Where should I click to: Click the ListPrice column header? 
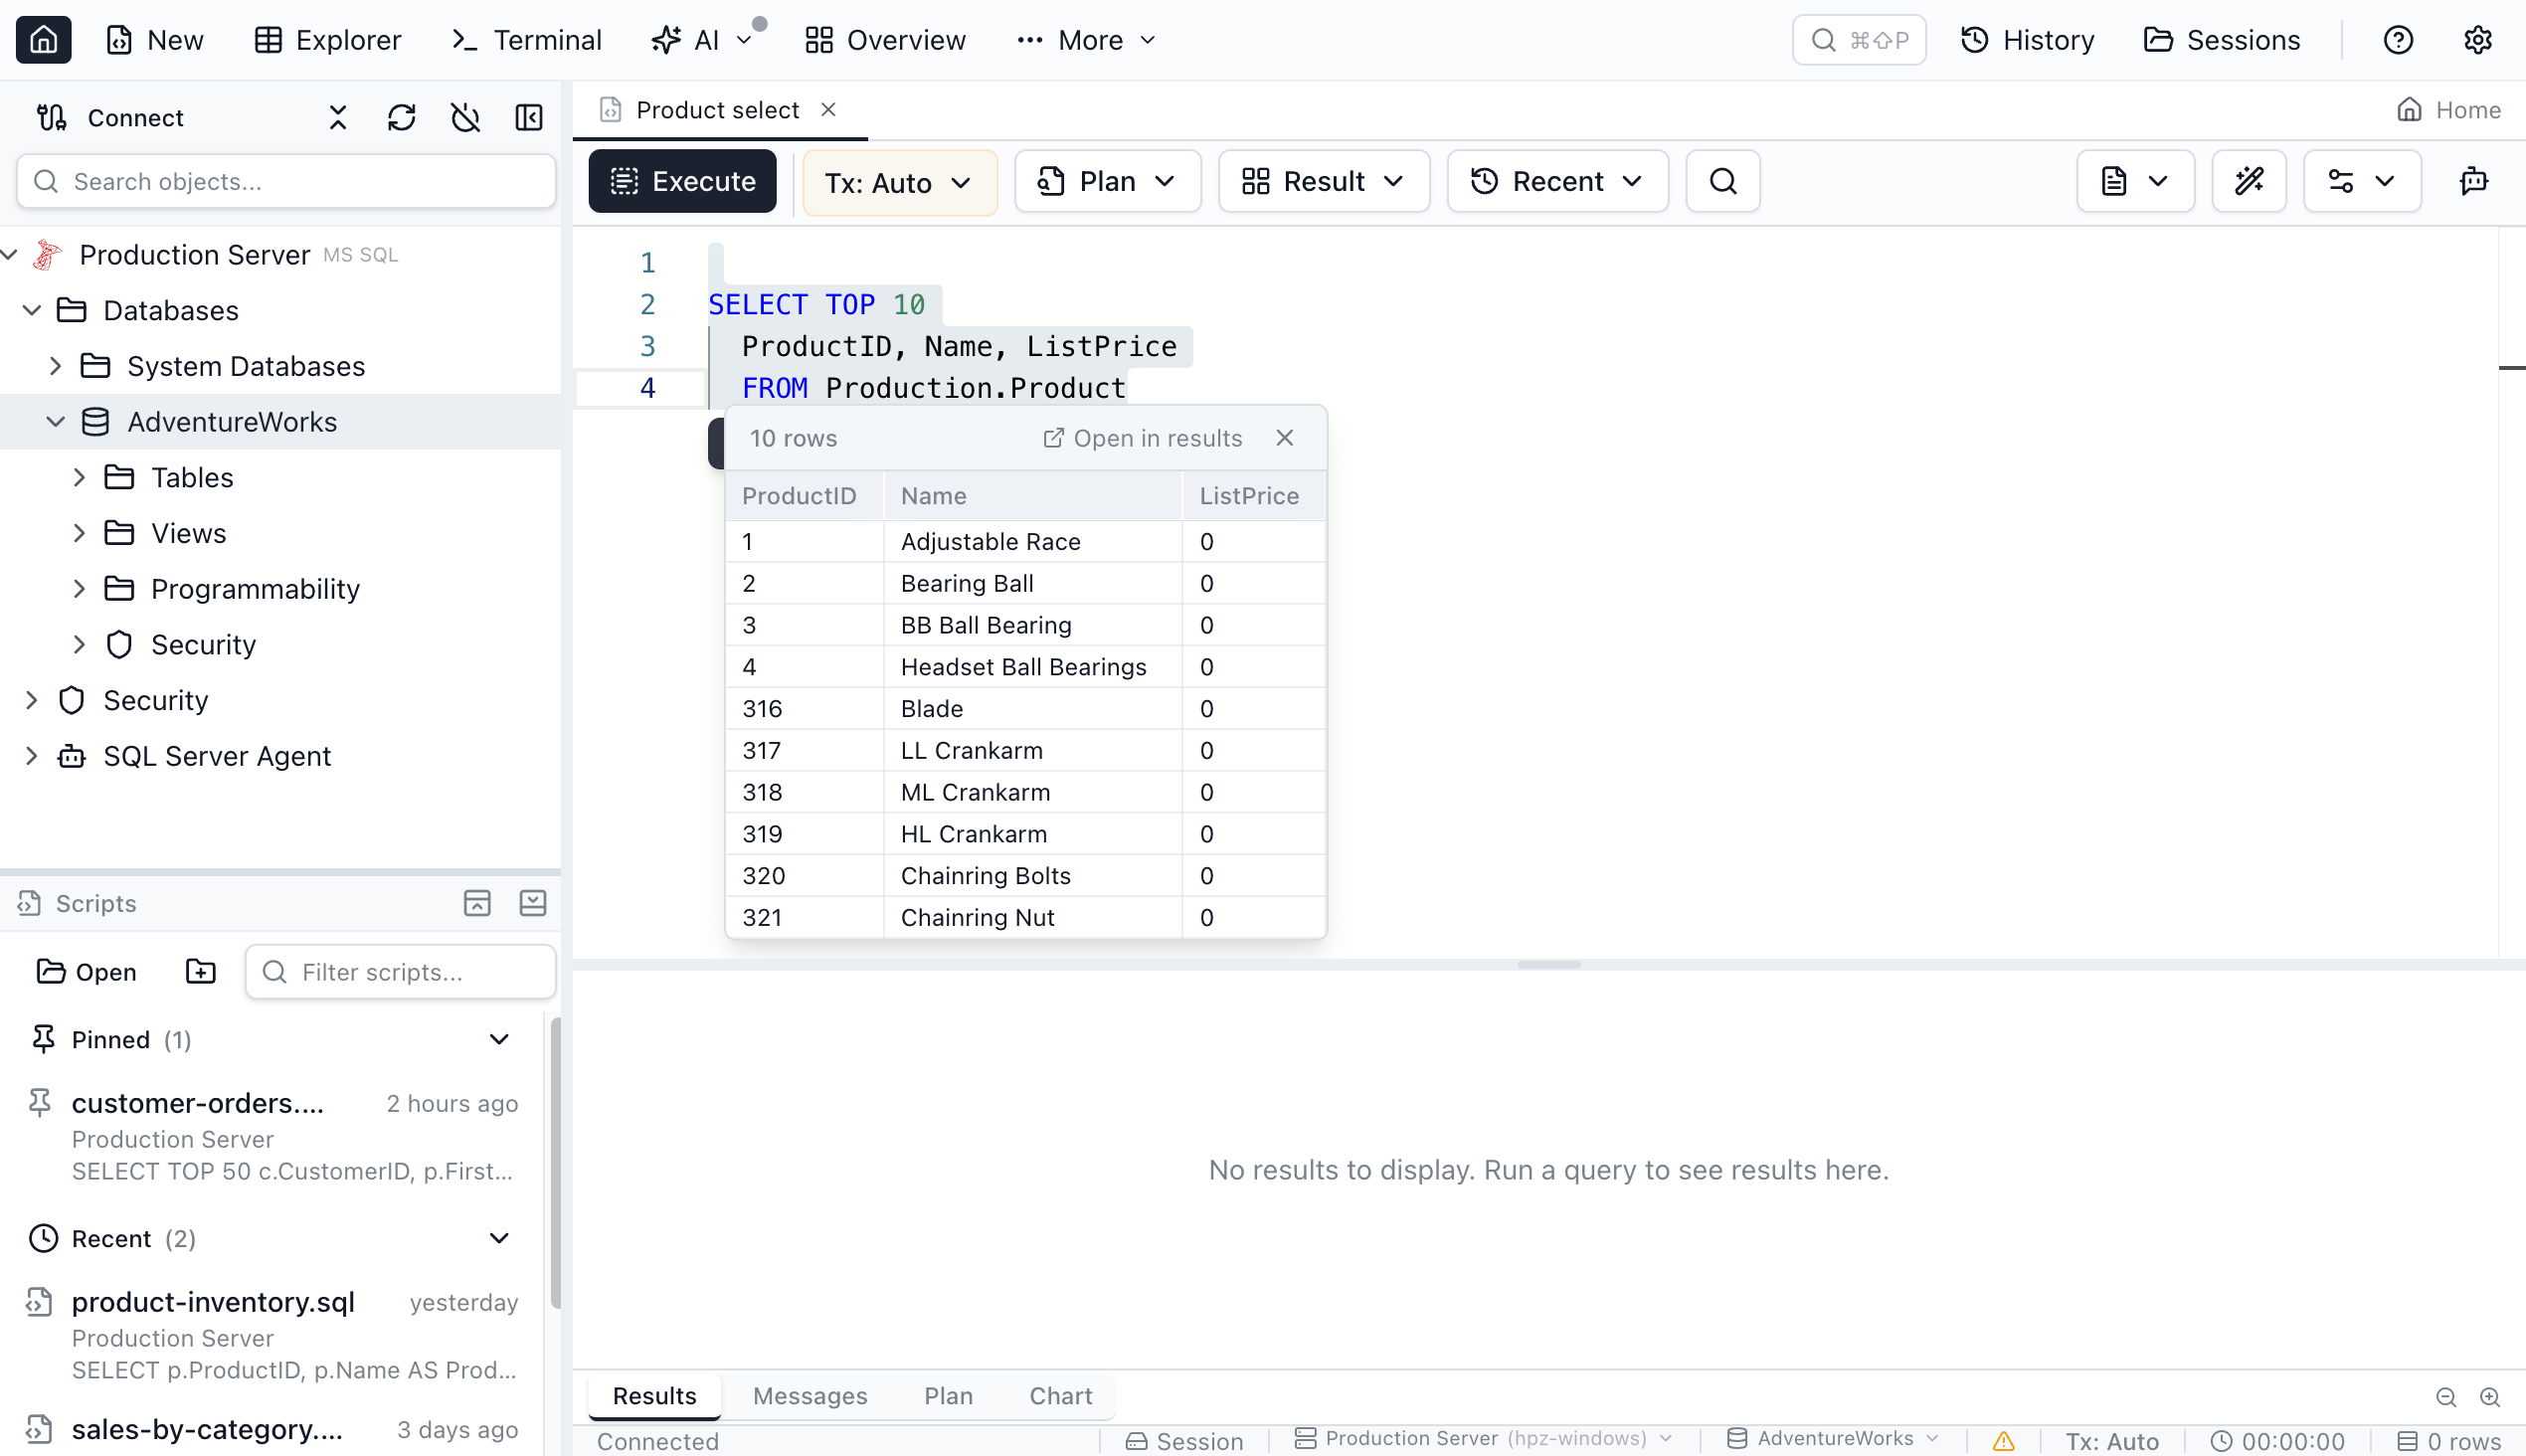point(1253,496)
